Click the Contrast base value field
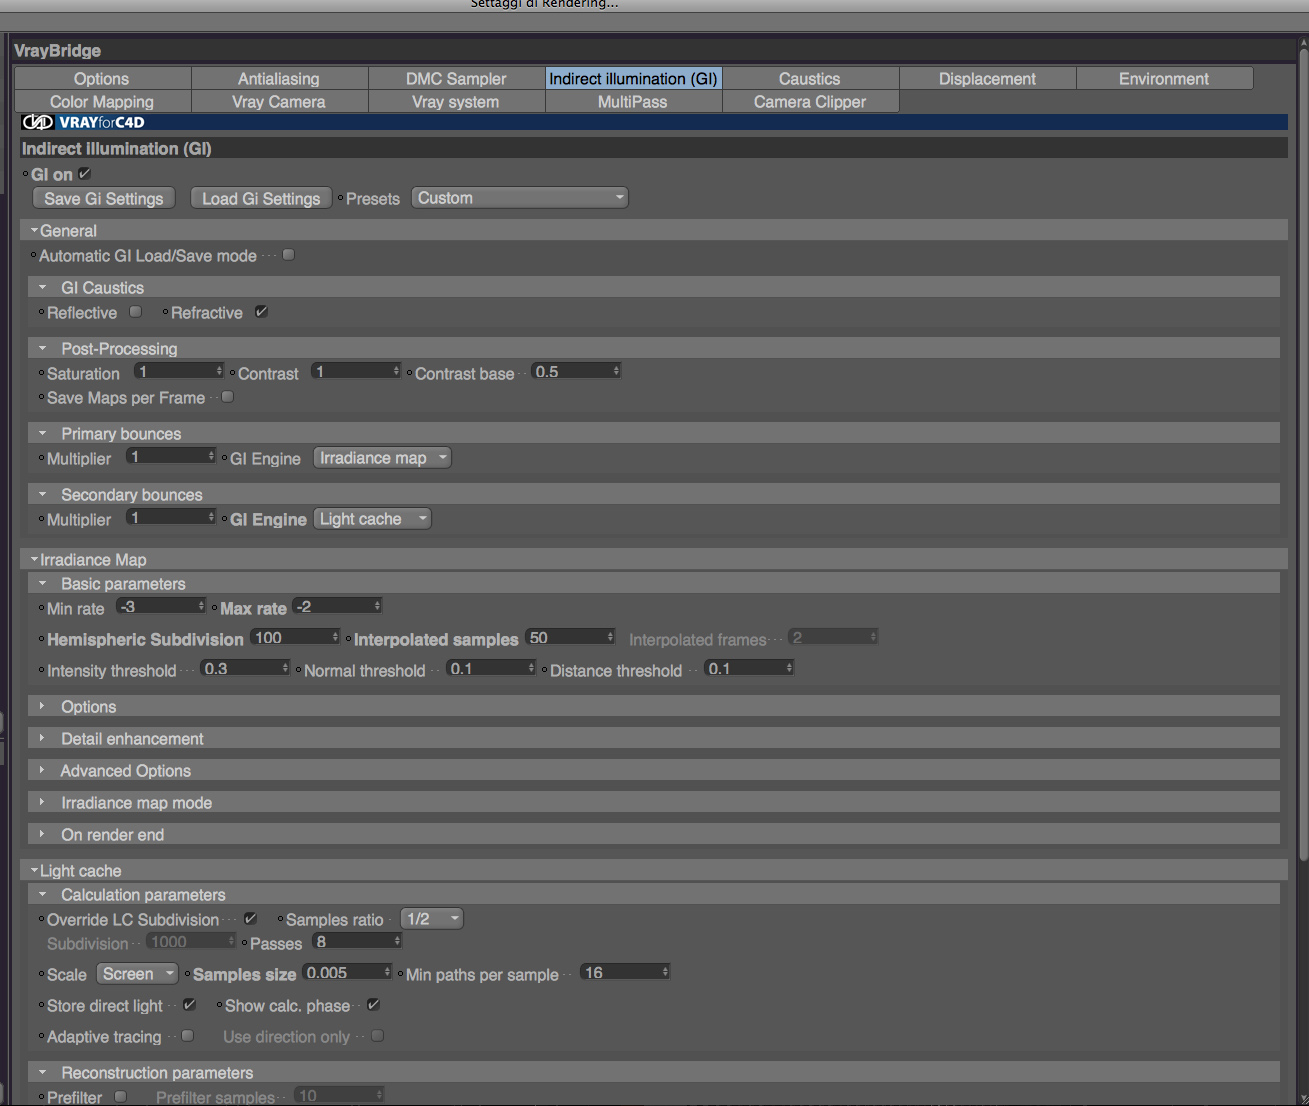1309x1106 pixels. [x=576, y=372]
